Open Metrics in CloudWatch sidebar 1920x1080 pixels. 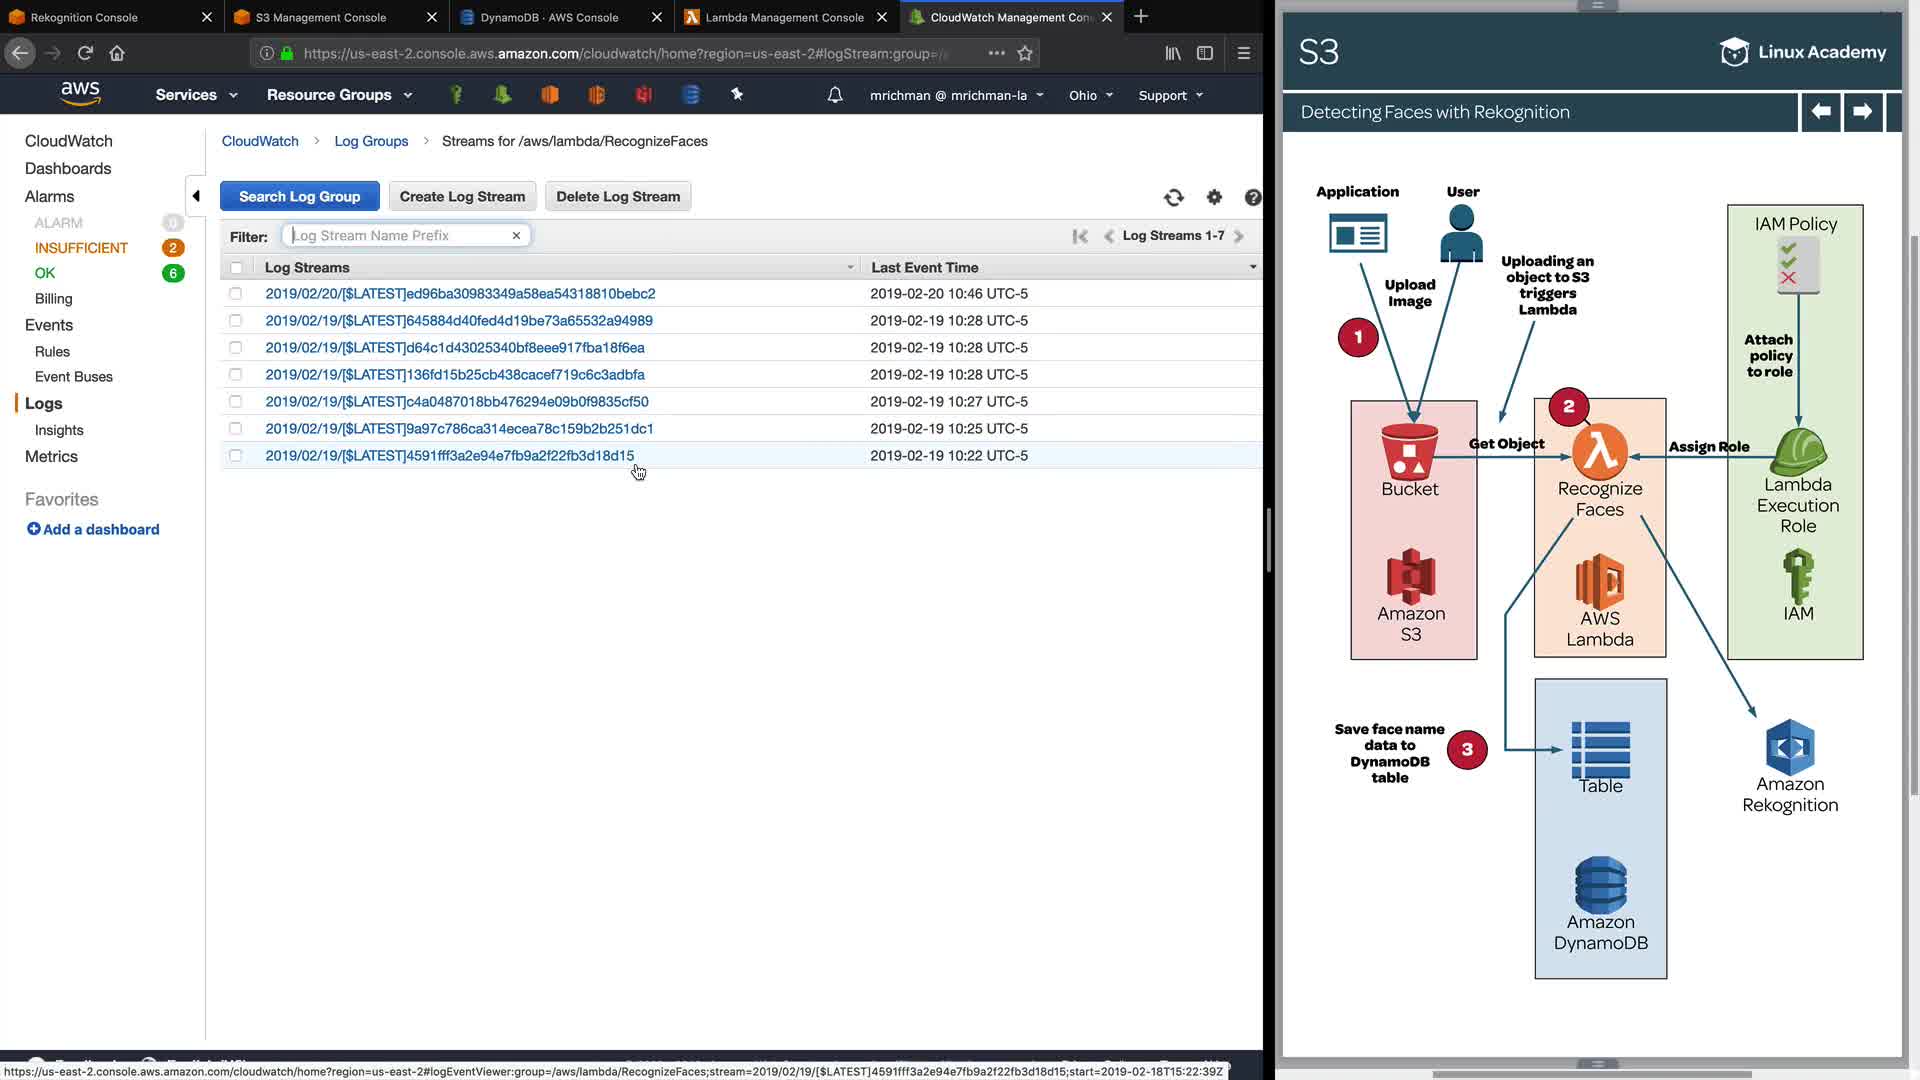pos(51,456)
